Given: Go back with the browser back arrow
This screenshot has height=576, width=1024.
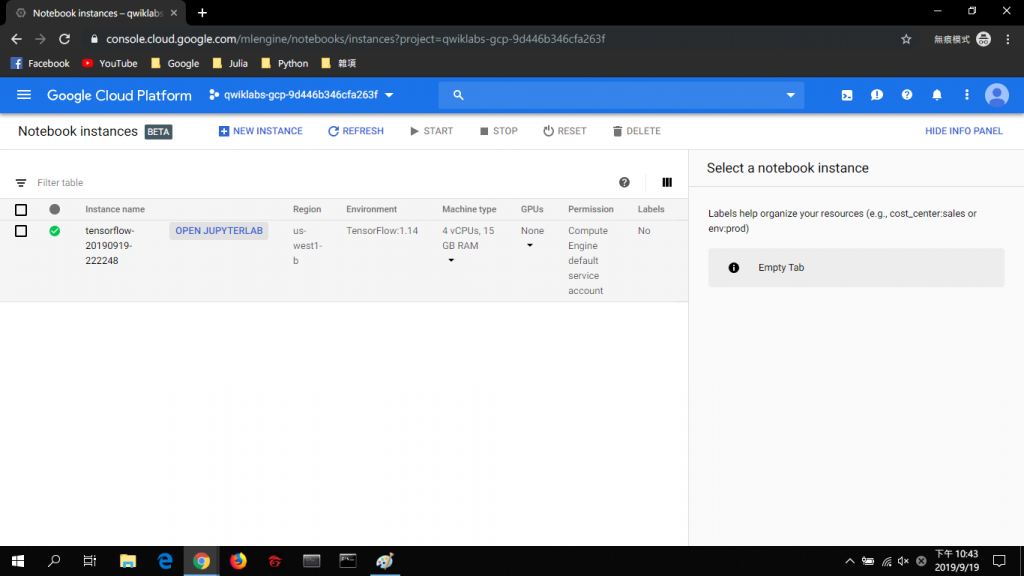Looking at the screenshot, I should pos(16,39).
